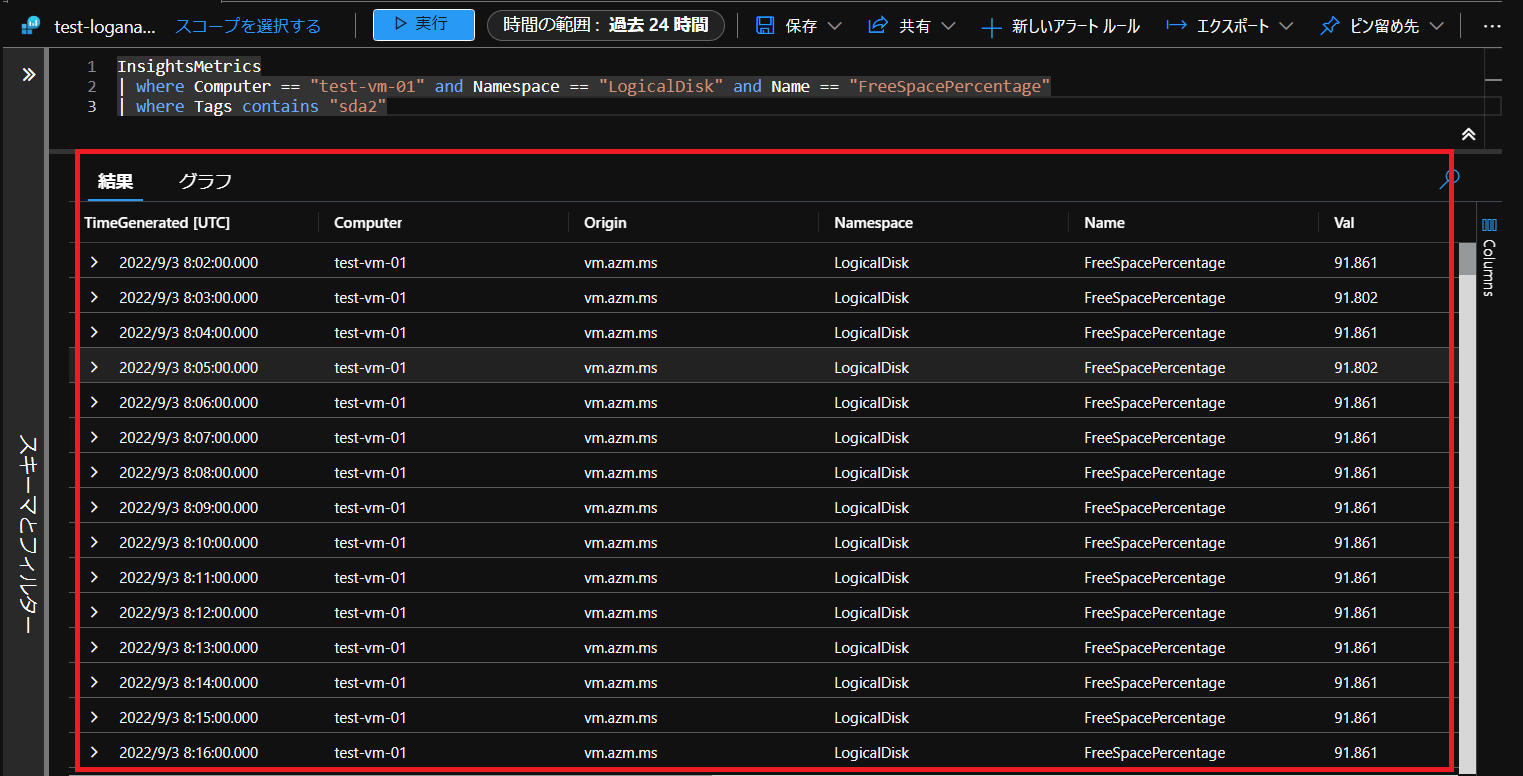Collapse the query editor with double chevron
1523x776 pixels.
(1468, 134)
